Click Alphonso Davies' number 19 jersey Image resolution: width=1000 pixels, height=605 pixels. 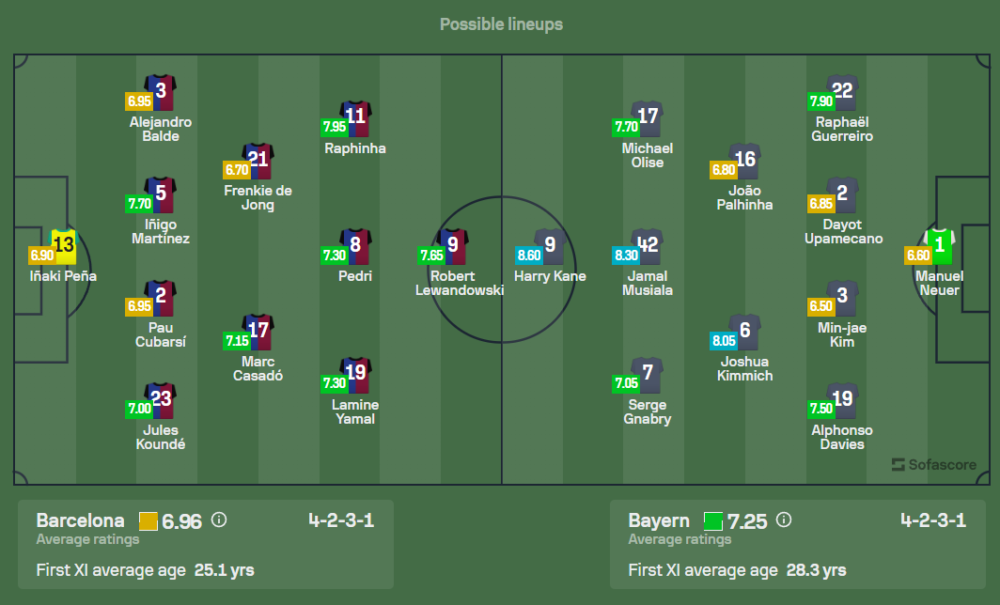click(x=842, y=400)
